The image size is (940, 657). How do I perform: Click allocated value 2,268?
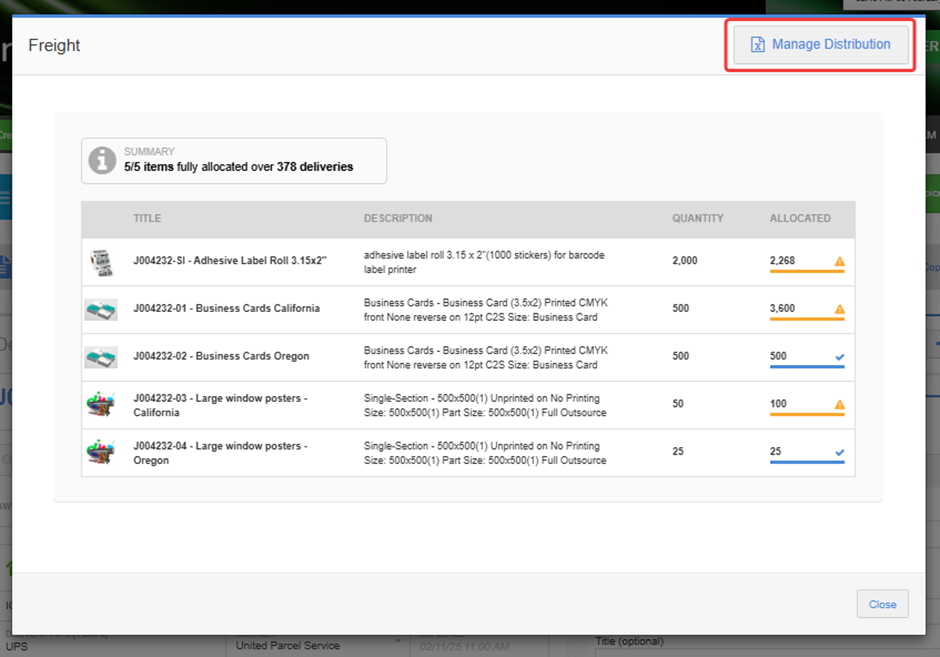click(782, 261)
